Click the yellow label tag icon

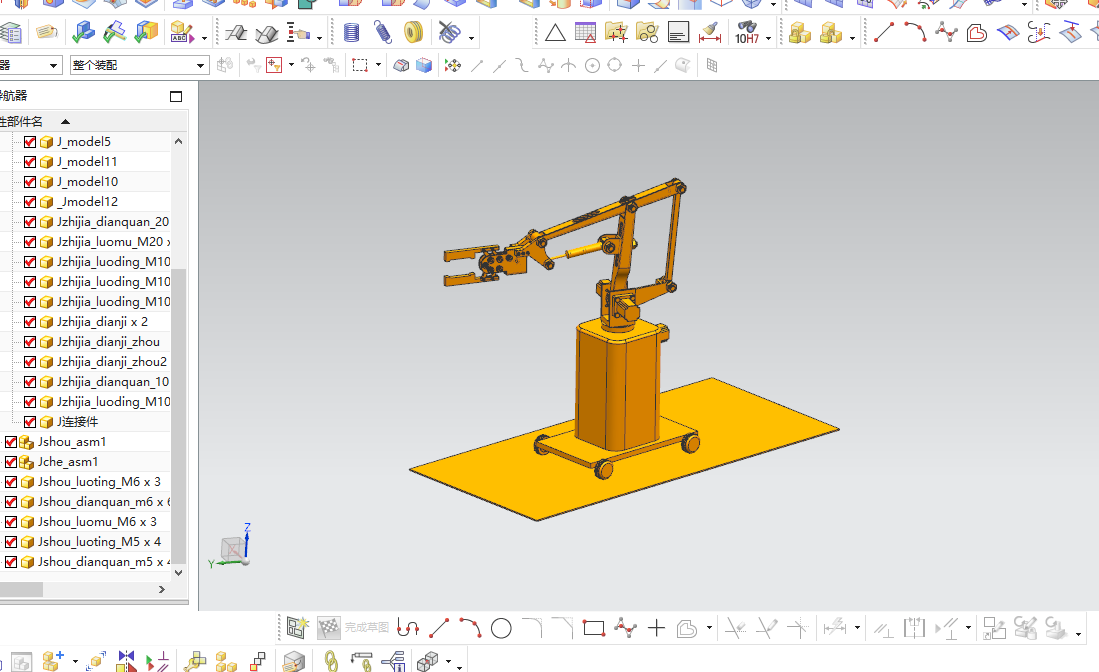click(47, 32)
